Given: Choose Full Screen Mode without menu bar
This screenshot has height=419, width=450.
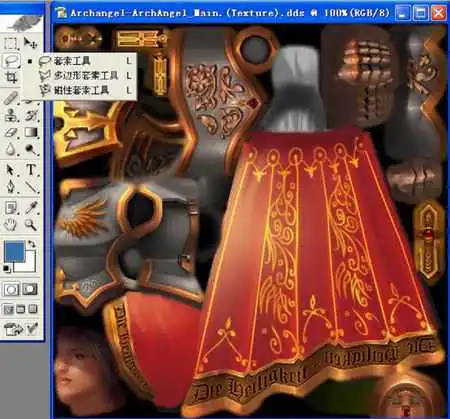Looking at the screenshot, I should [33, 309].
